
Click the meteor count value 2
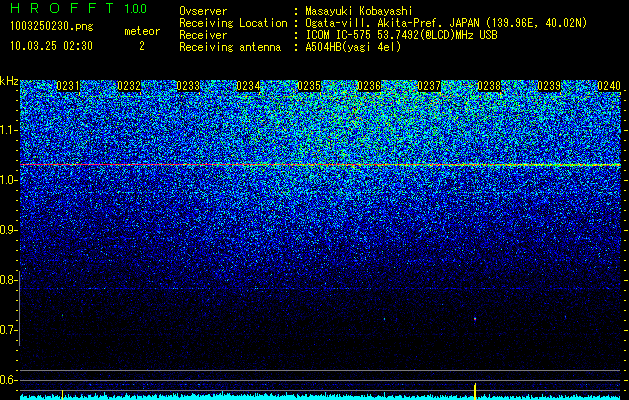pyautogui.click(x=142, y=46)
